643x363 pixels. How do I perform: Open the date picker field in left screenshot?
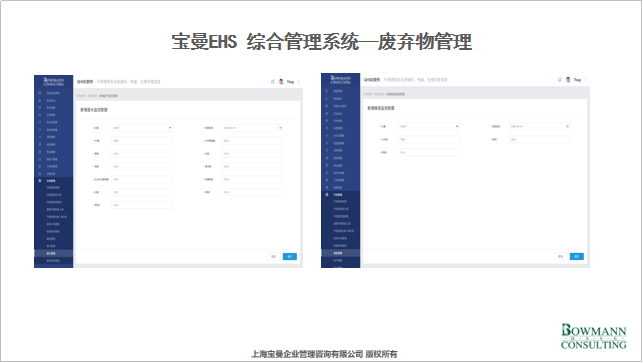[x=253, y=128]
